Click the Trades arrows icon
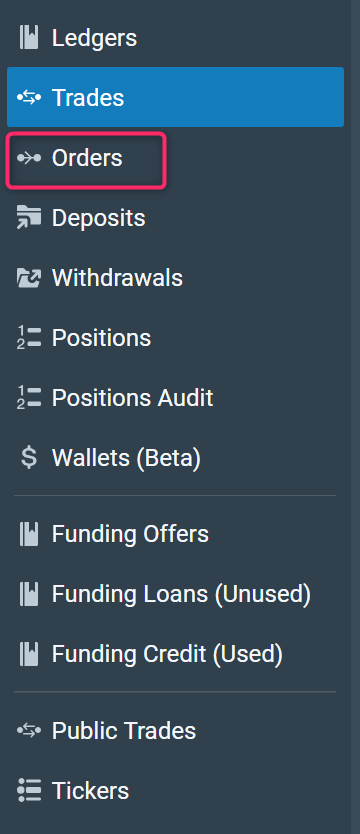The width and height of the screenshot is (360, 834). [29, 98]
